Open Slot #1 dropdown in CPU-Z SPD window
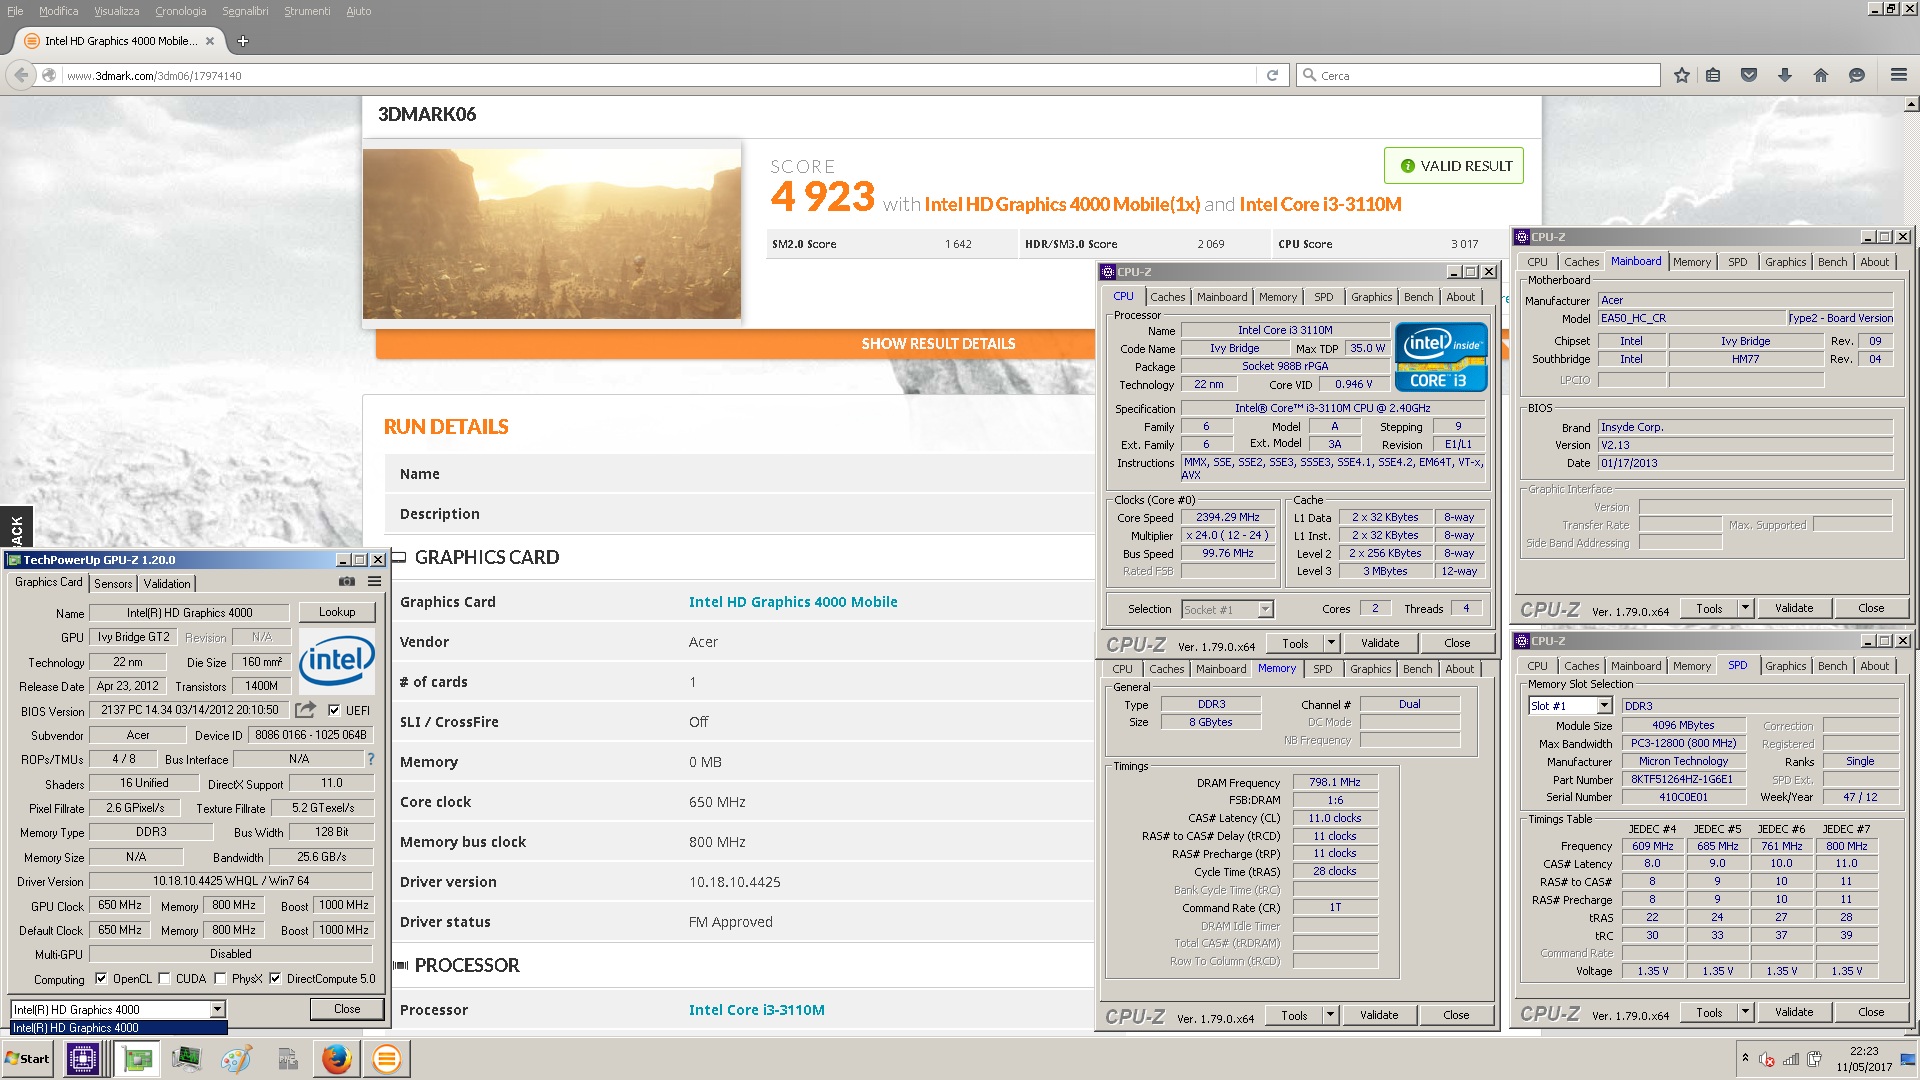Screen dimensions: 1920x1080 (1604, 706)
